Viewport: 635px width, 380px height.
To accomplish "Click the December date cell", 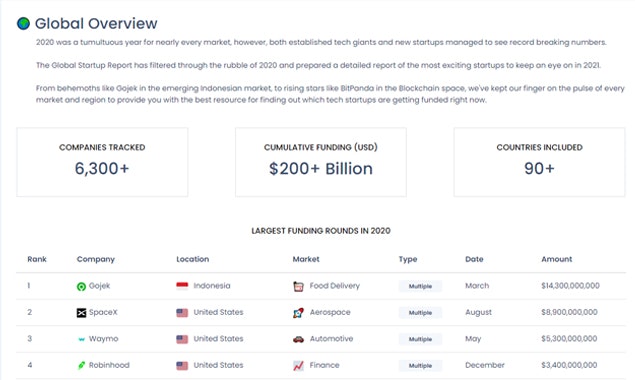I will [x=485, y=365].
